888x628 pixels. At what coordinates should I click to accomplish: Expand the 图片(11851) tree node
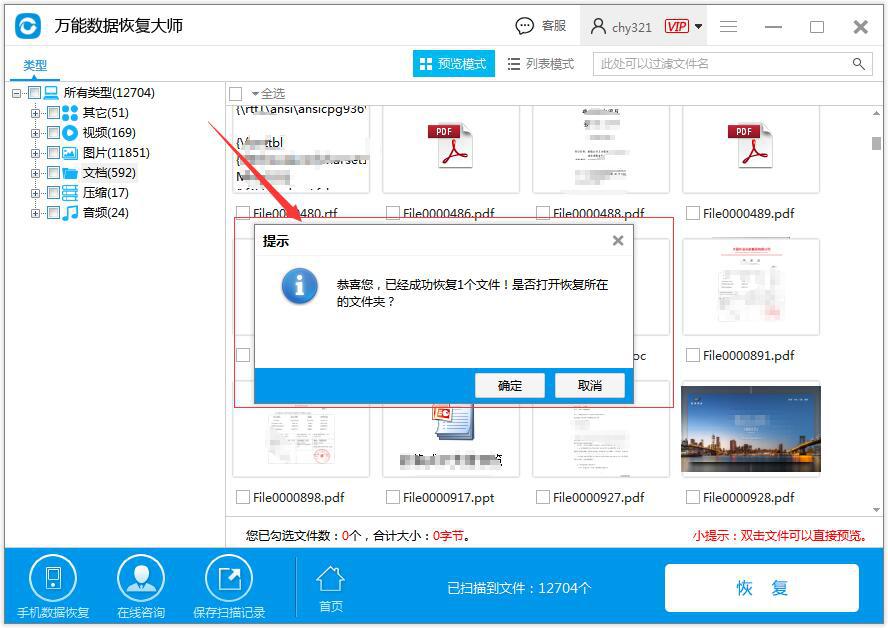tap(36, 153)
